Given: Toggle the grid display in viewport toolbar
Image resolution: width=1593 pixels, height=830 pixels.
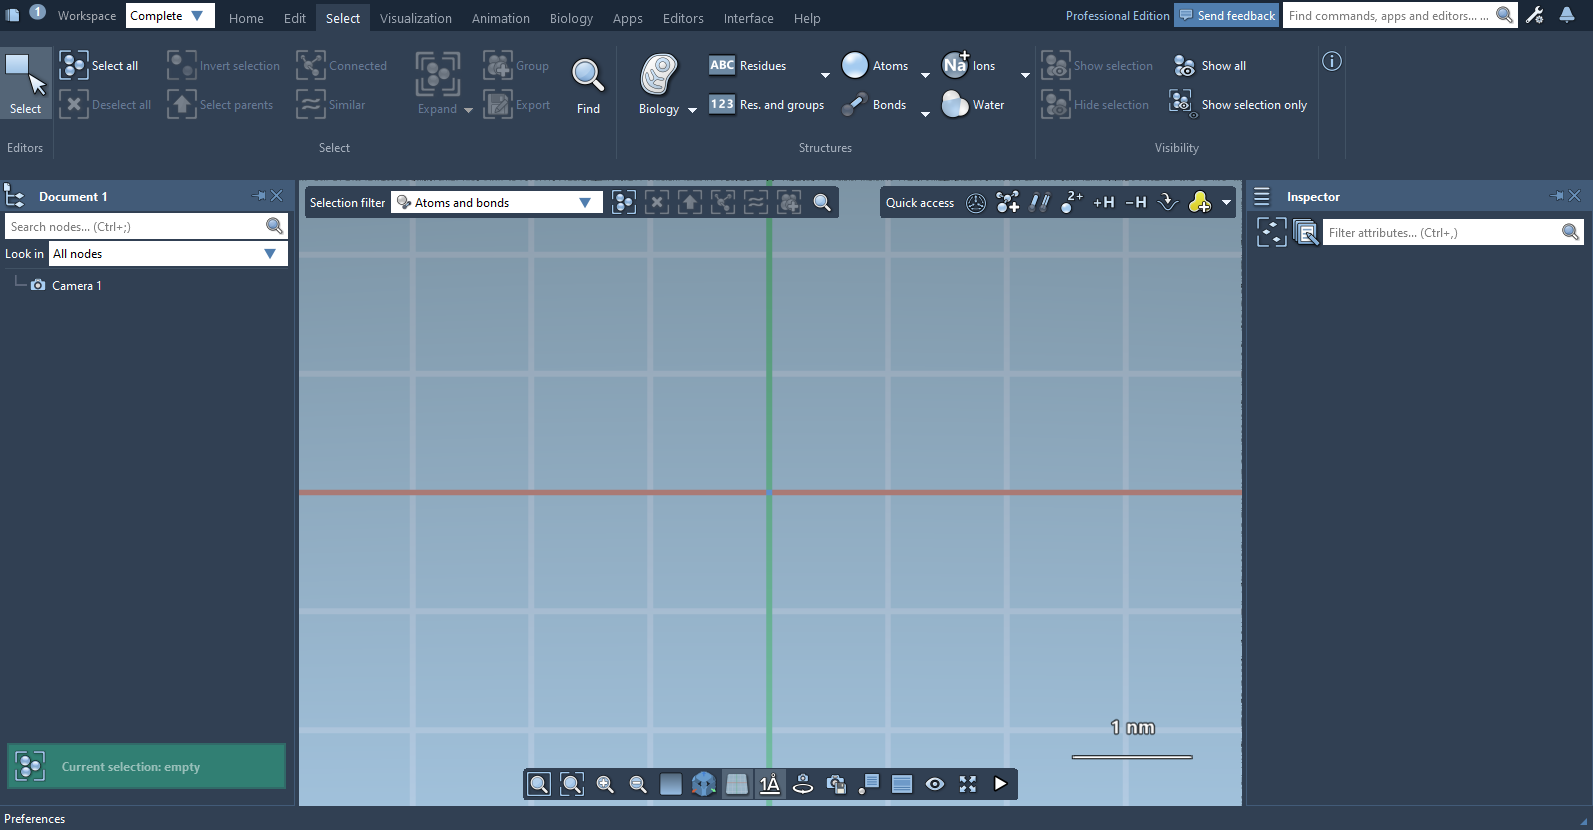Looking at the screenshot, I should (737, 784).
